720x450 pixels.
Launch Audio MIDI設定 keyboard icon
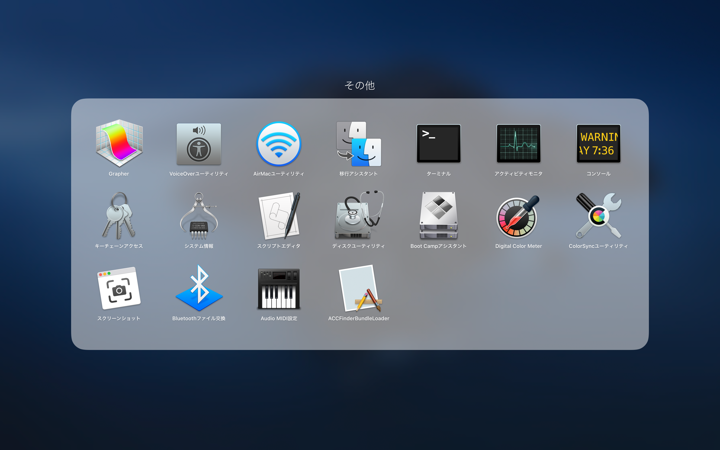[279, 289]
